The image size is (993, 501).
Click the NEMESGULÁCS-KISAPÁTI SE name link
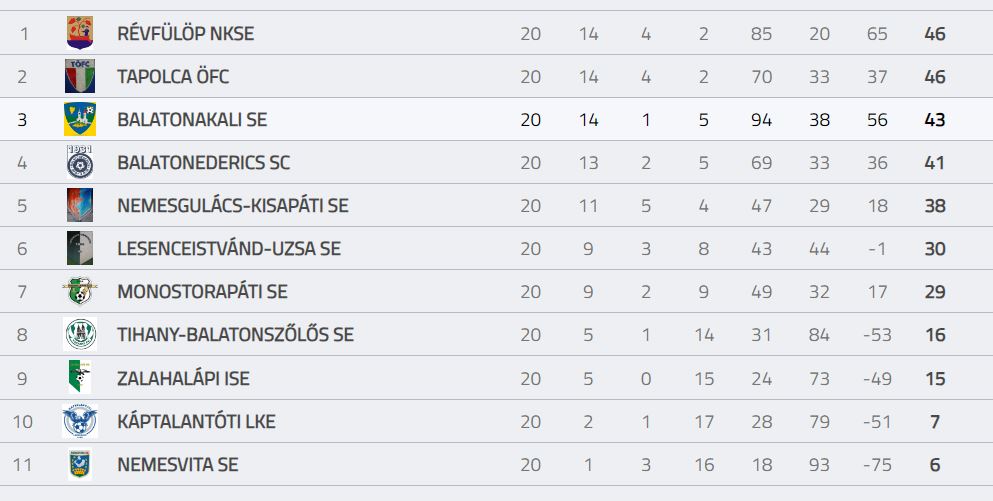[x=232, y=206]
